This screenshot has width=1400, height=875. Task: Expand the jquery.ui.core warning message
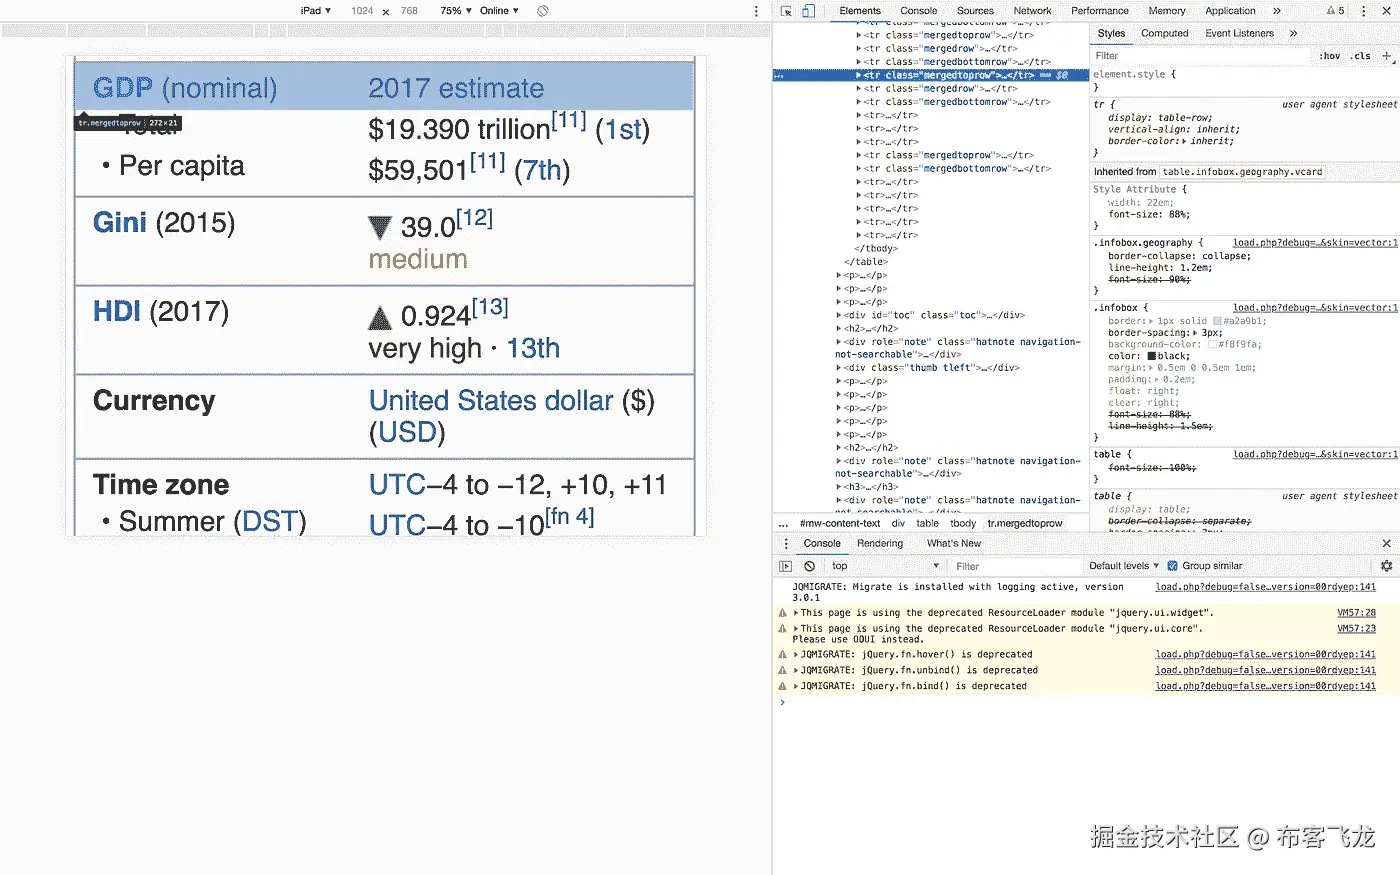796,629
